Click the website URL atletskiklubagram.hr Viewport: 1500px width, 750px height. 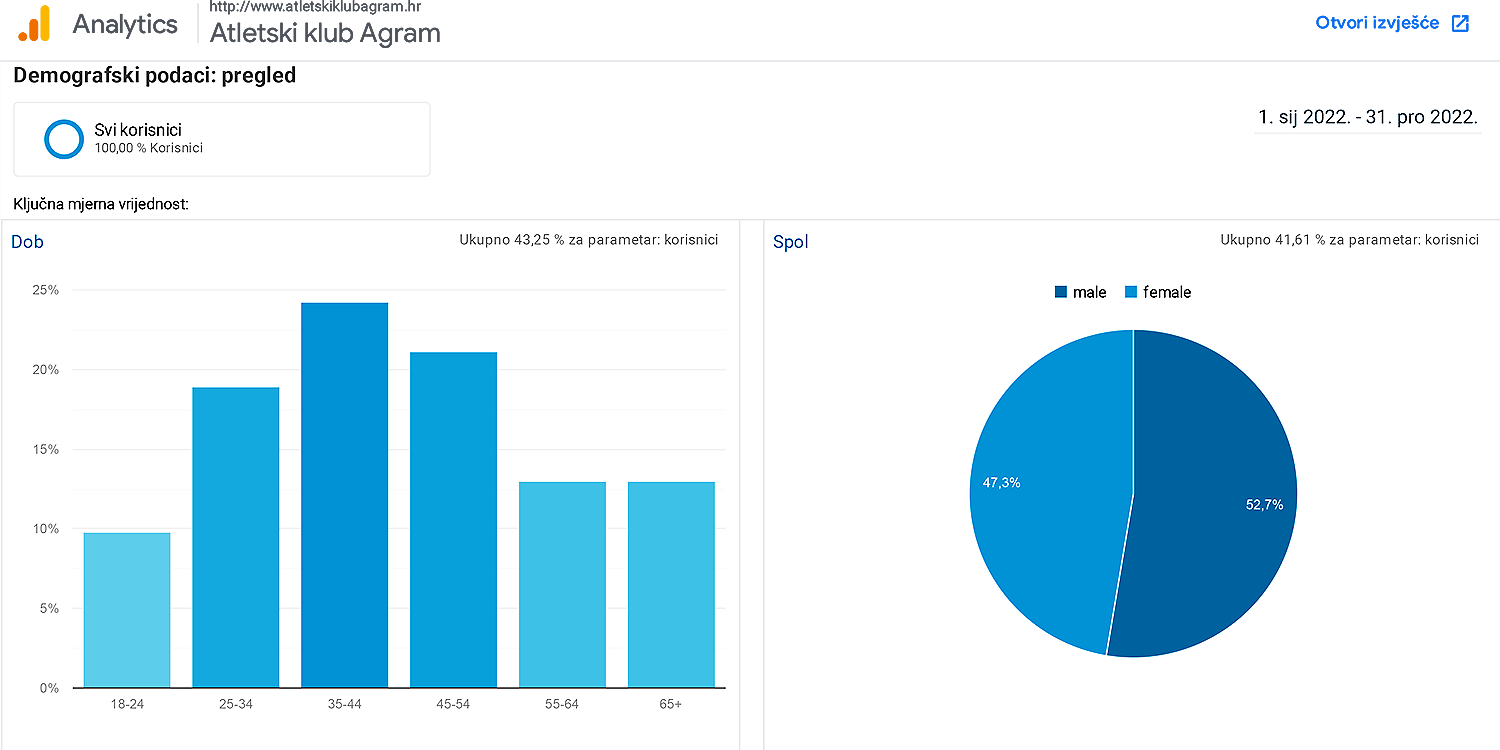(x=315, y=7)
